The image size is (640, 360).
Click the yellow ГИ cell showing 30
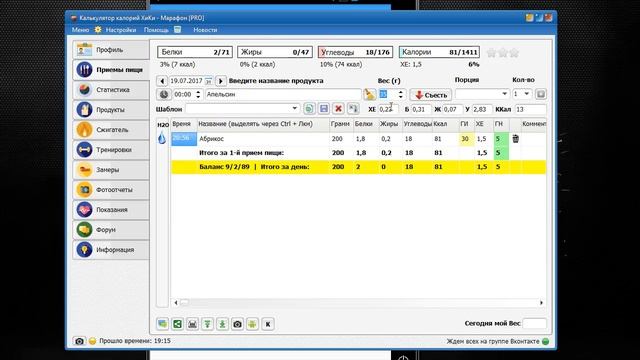click(467, 139)
